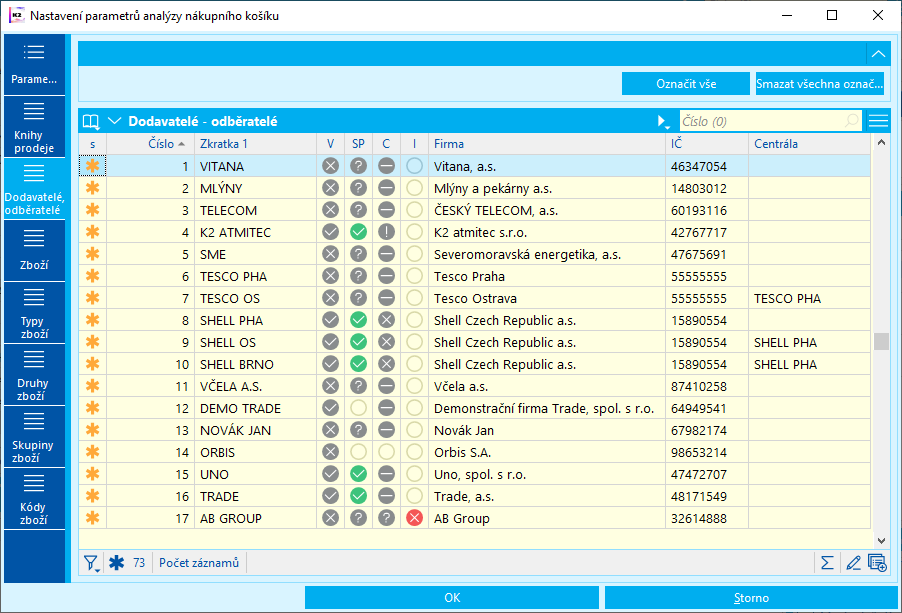Toggle the selection star for SHELL OS row

point(93,342)
